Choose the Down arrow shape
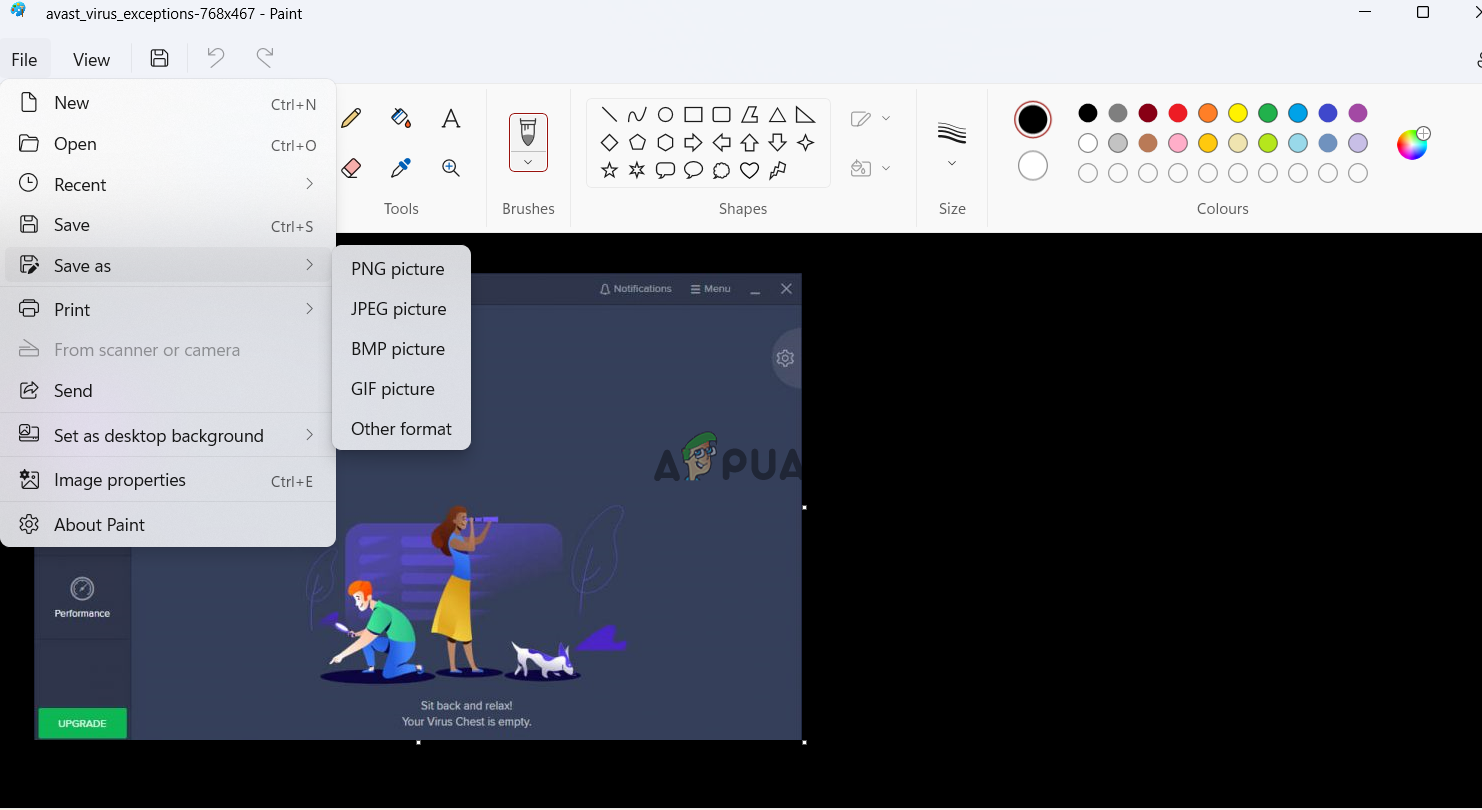The width and height of the screenshot is (1482, 810). (777, 143)
